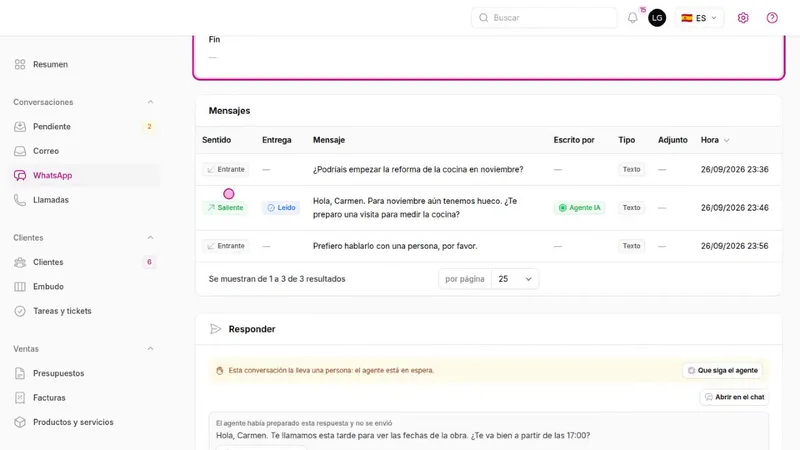
Task: Click the Abrir en el chat button
Action: coord(735,397)
